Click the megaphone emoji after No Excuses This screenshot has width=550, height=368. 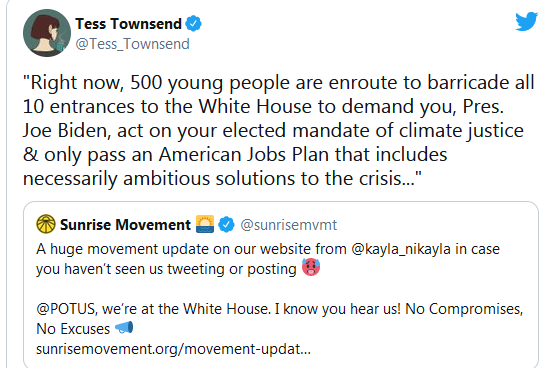[x=124, y=328]
